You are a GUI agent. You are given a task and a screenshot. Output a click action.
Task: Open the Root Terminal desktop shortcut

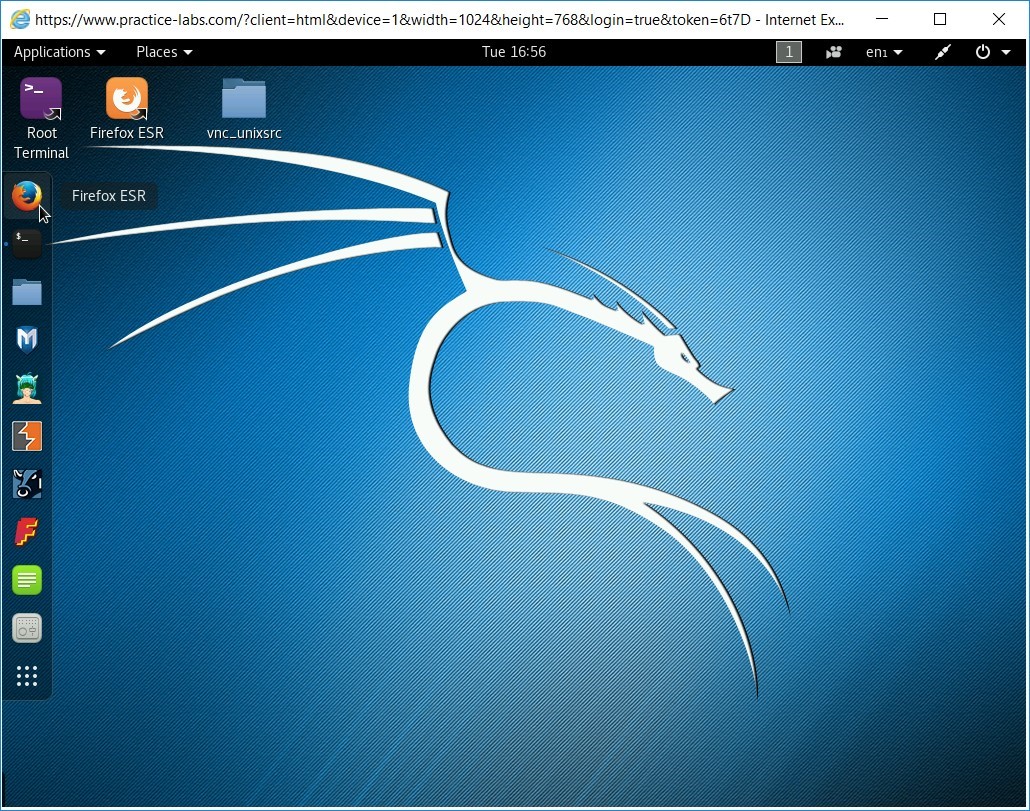click(41, 119)
